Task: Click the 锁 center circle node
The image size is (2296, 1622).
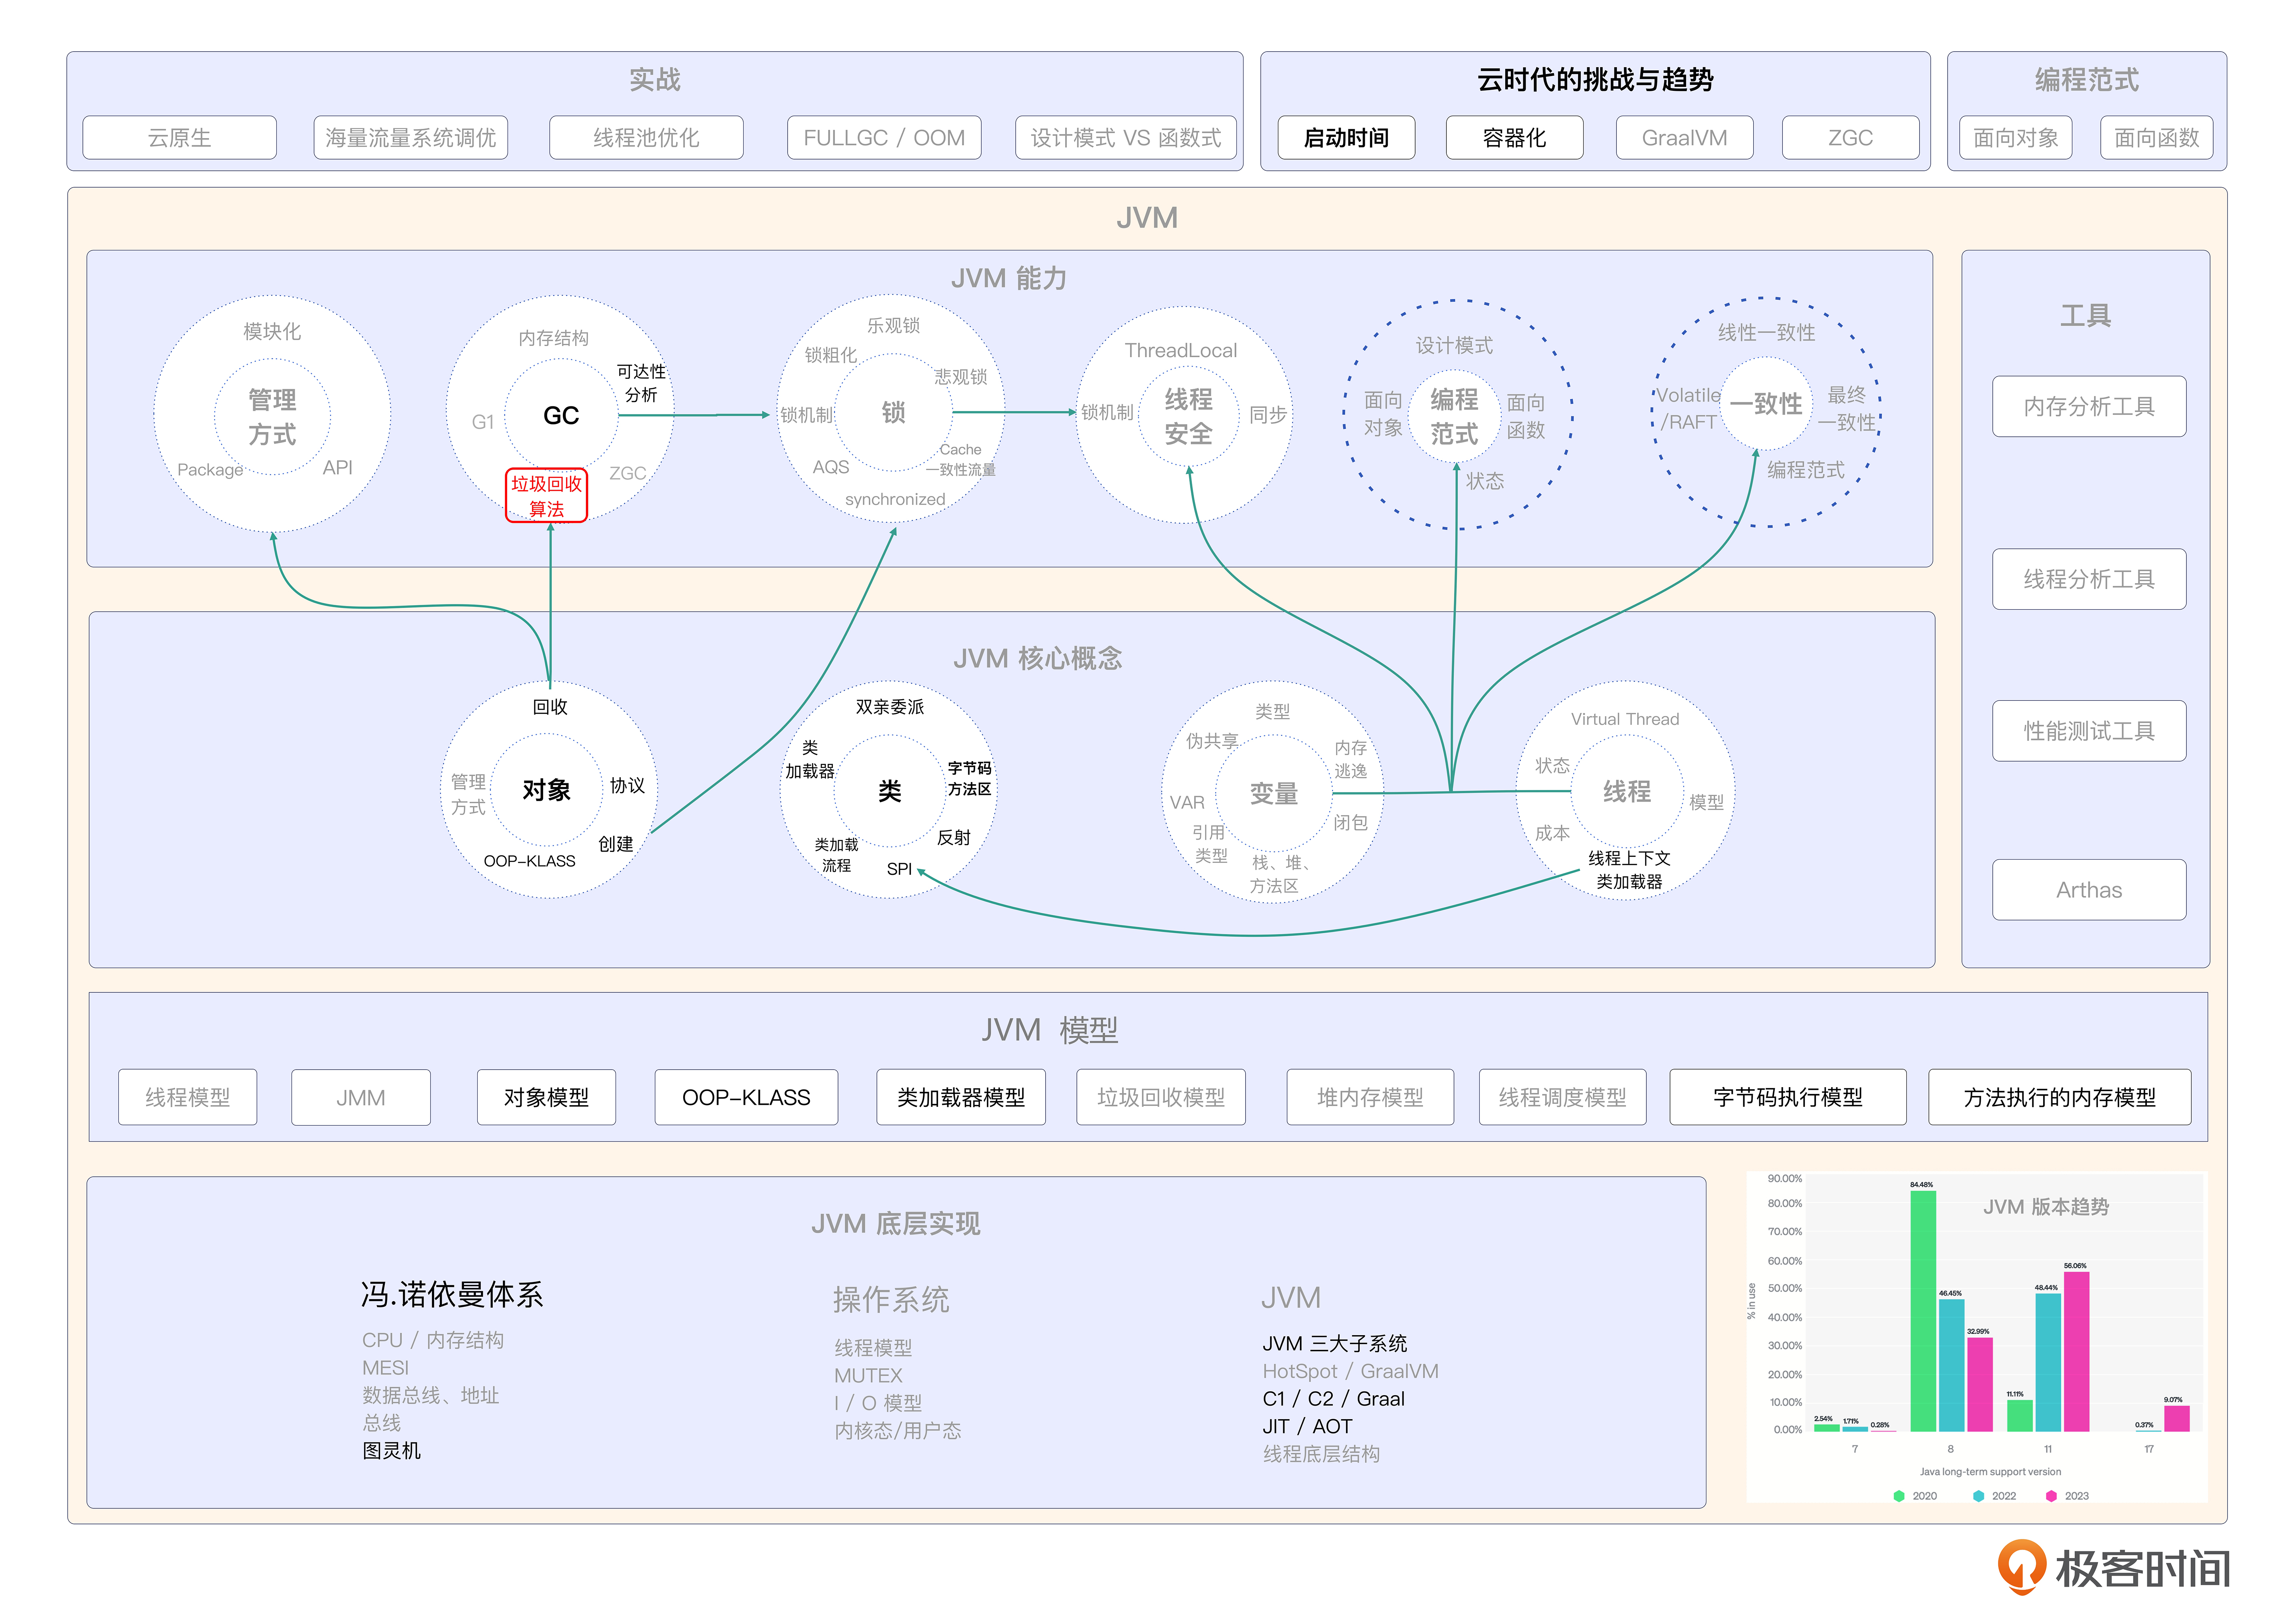Action: [893, 412]
